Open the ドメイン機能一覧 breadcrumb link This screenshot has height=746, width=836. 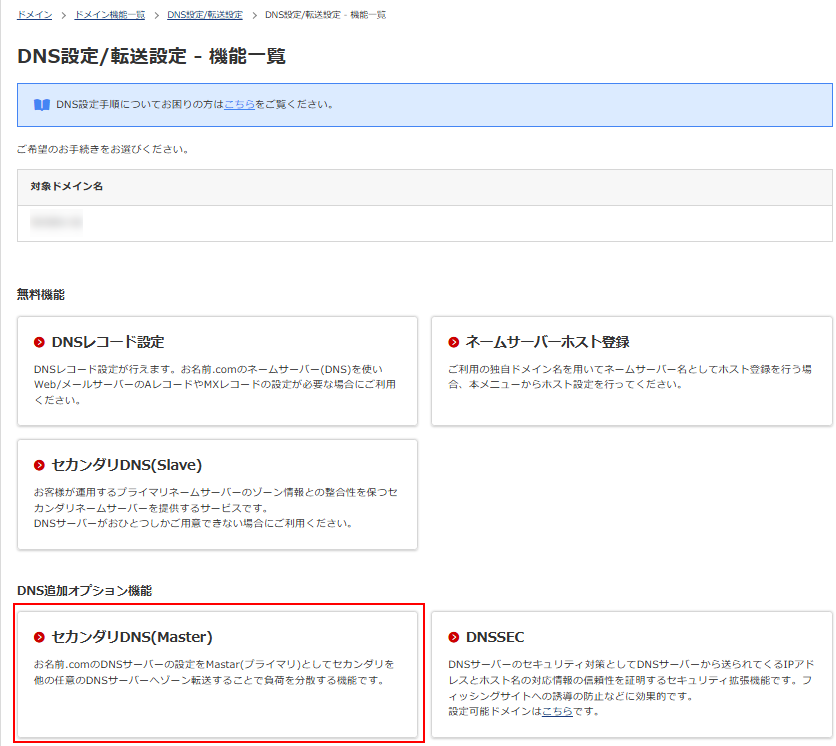click(110, 15)
